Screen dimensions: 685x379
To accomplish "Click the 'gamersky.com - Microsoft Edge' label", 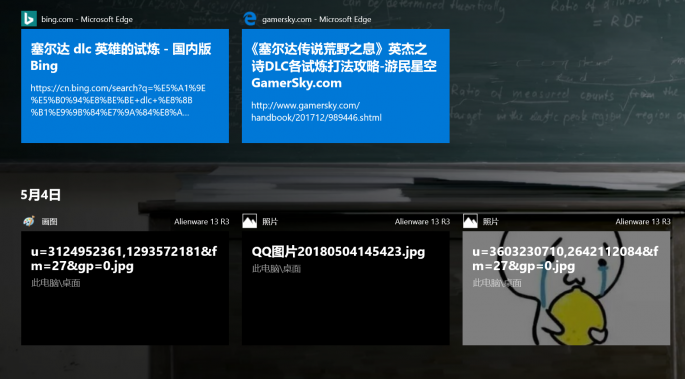I will (316, 19).
